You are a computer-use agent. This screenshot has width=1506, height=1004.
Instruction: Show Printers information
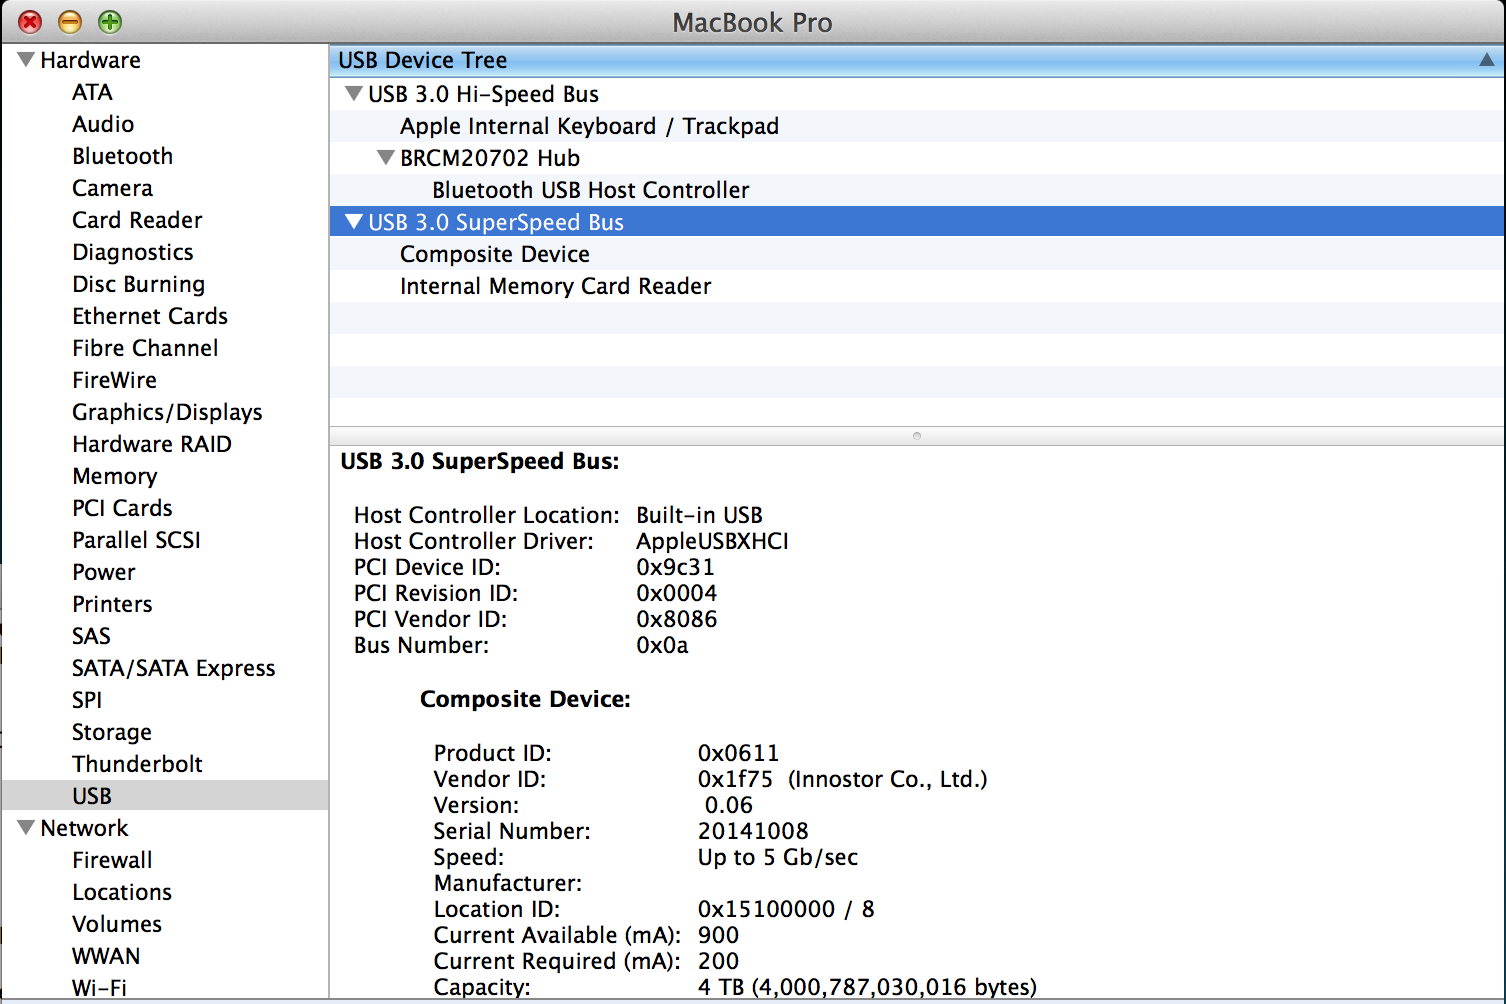(112, 604)
